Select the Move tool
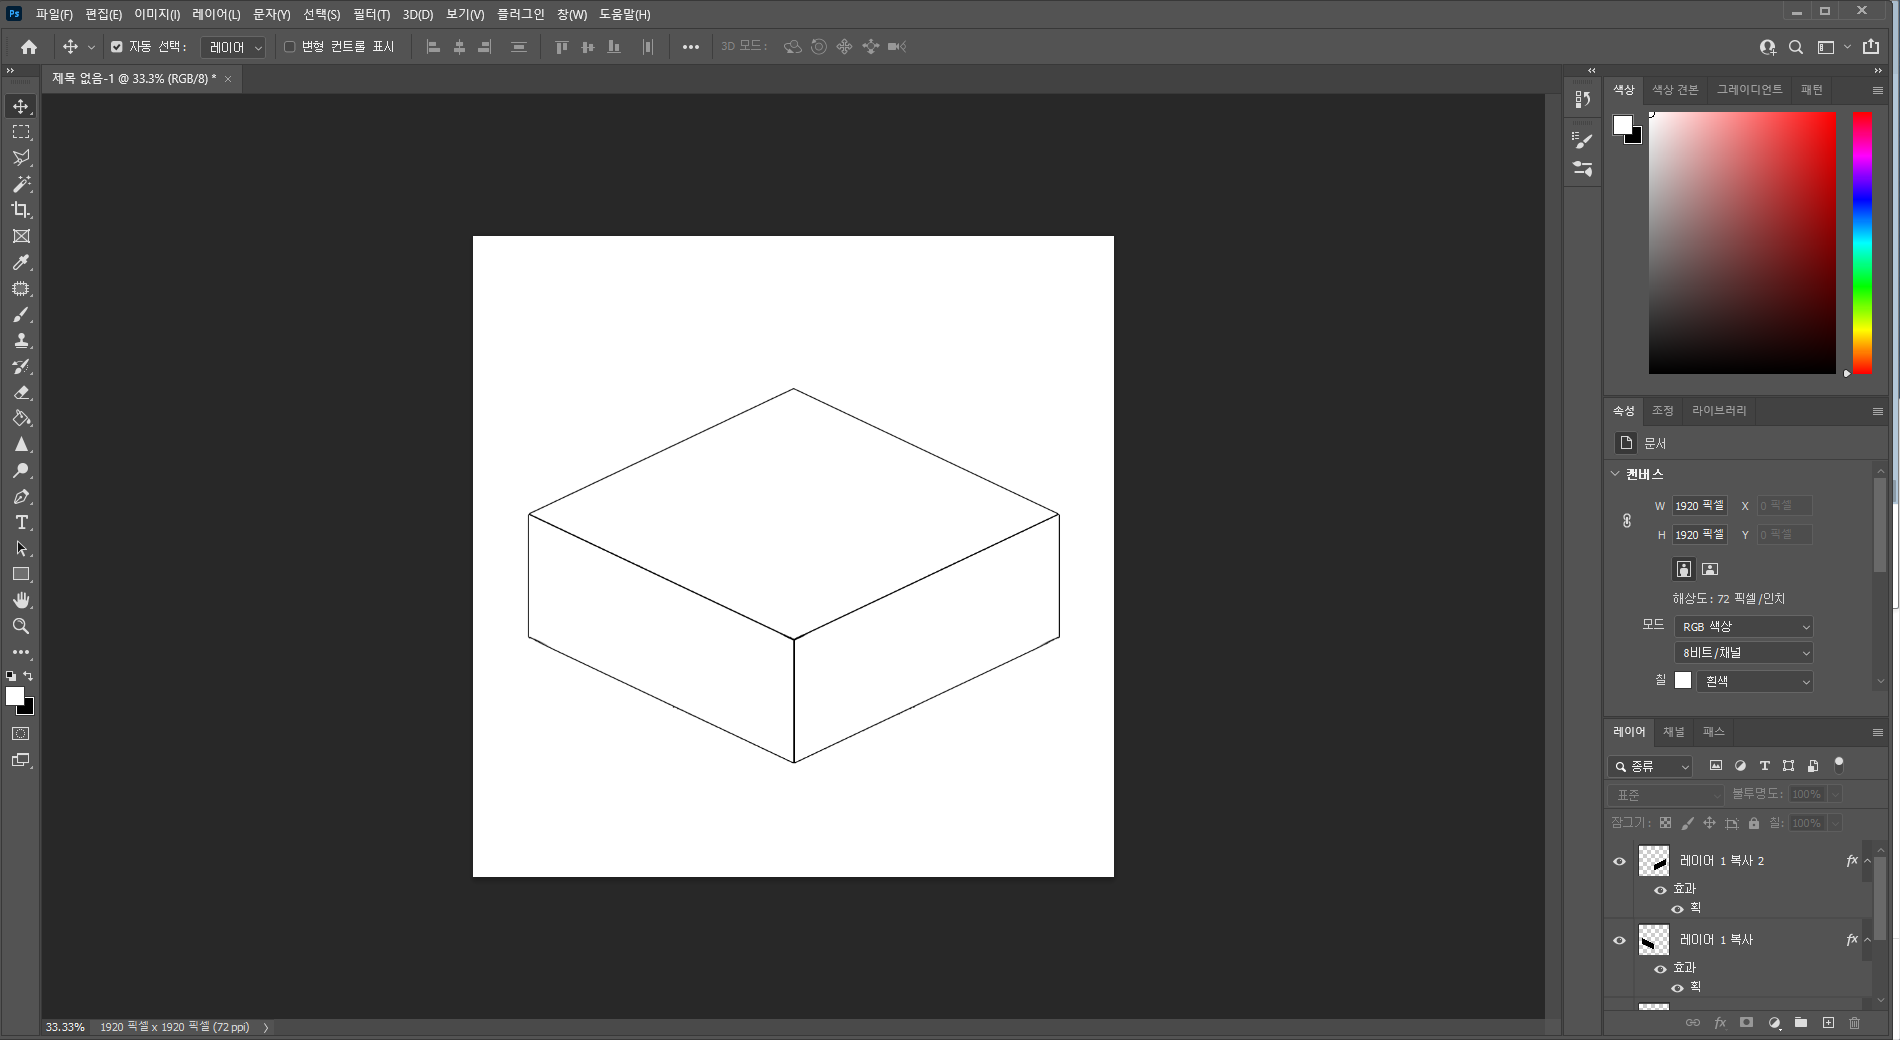Screen dimensions: 1900x1040 pos(21,106)
